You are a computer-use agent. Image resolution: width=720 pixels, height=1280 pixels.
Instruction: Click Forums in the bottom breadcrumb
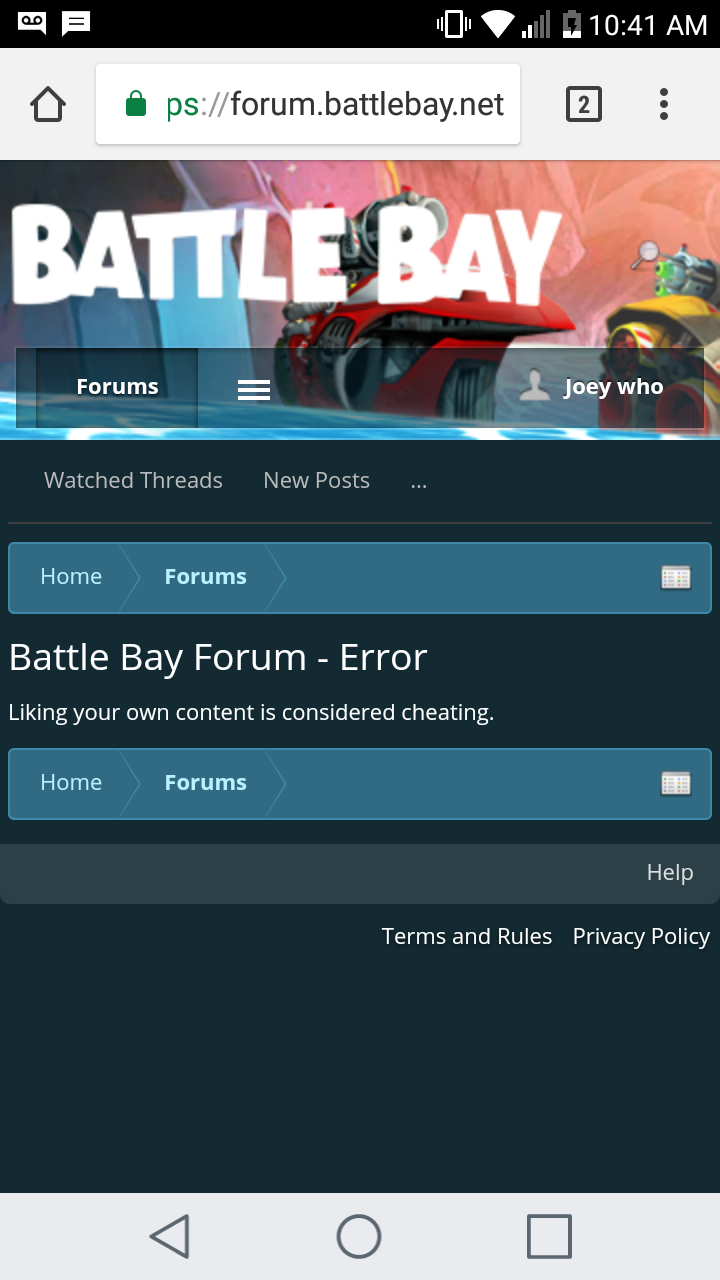205,783
